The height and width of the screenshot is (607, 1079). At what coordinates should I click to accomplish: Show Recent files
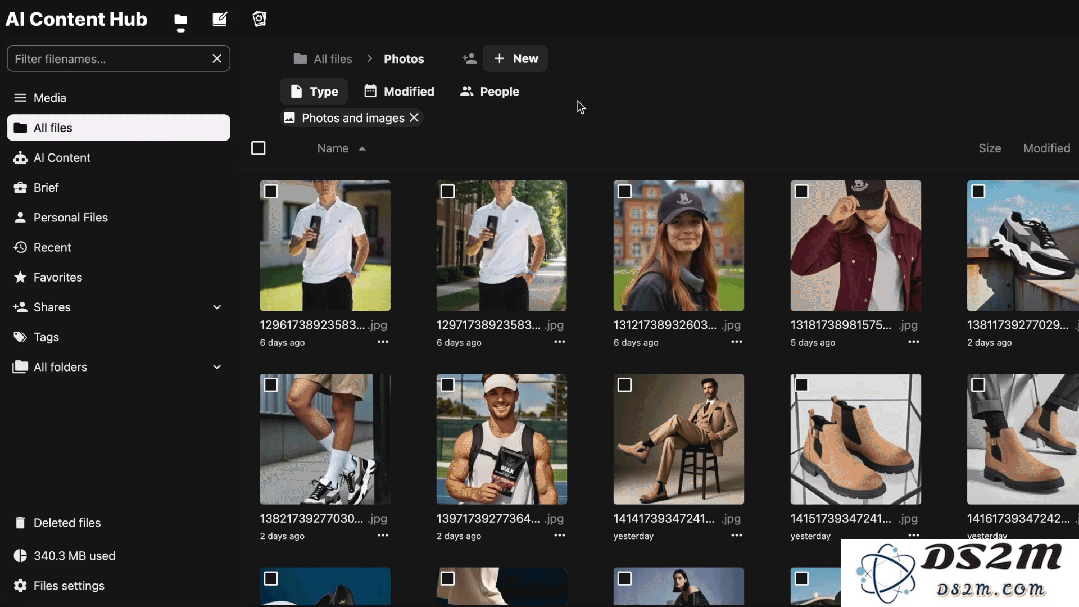click(x=118, y=247)
